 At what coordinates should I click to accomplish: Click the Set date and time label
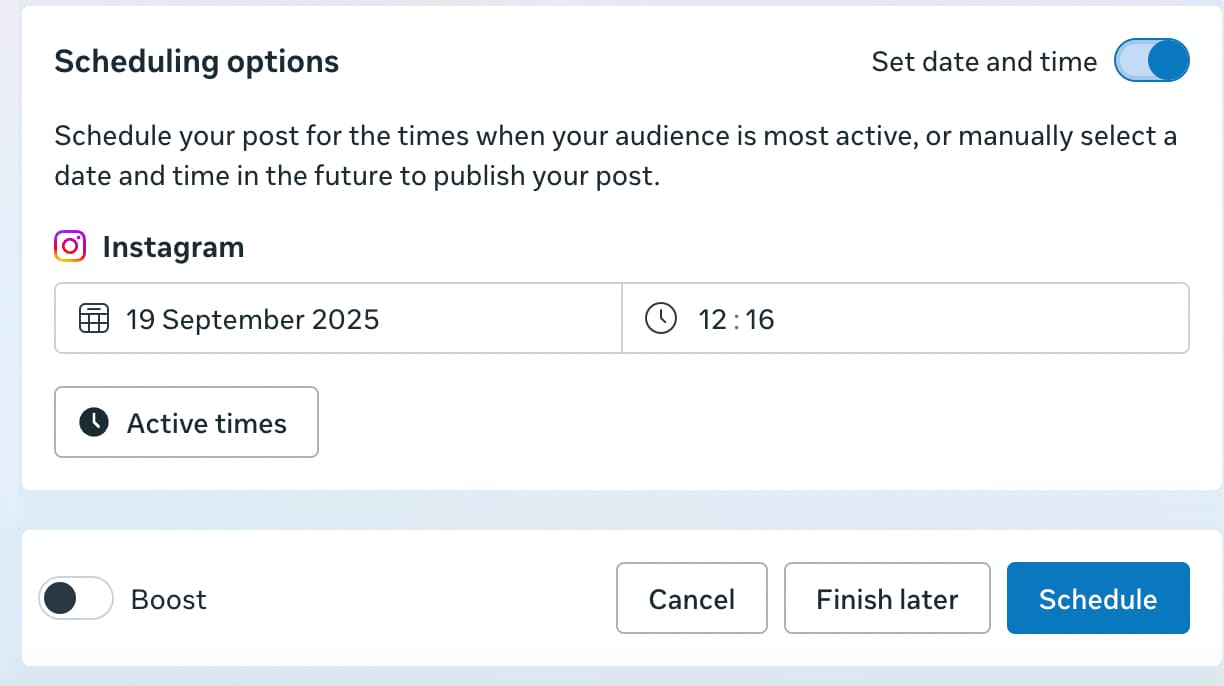point(984,62)
